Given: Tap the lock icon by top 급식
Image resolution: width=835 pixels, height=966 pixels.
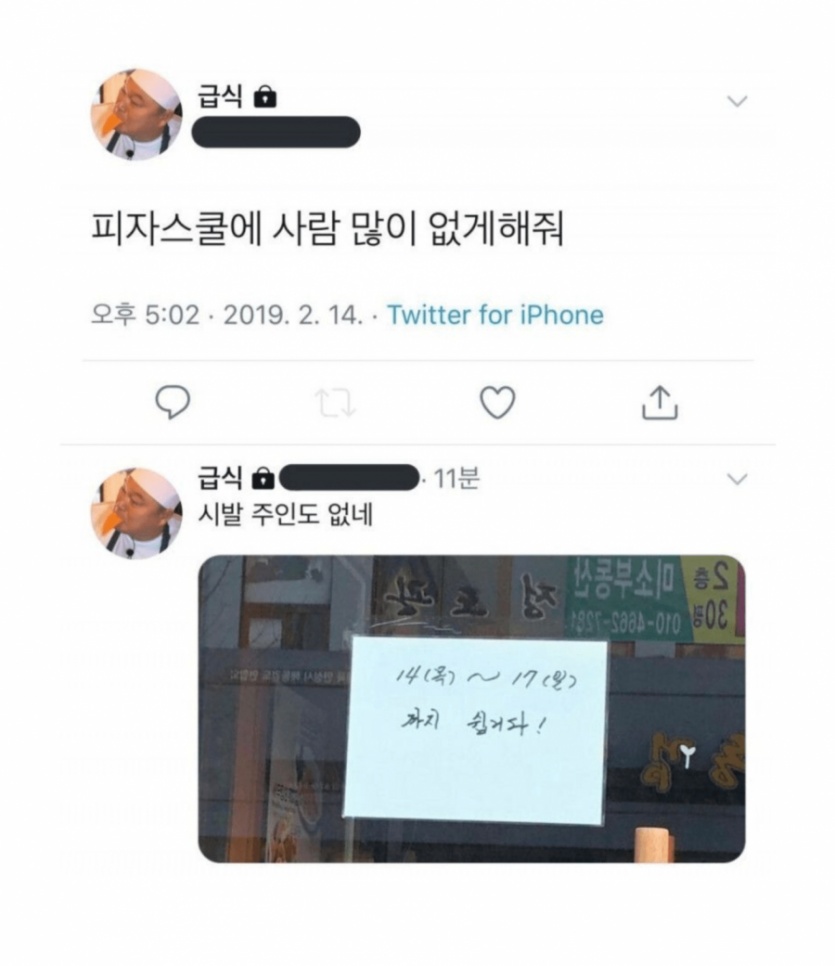Looking at the screenshot, I should 266,97.
